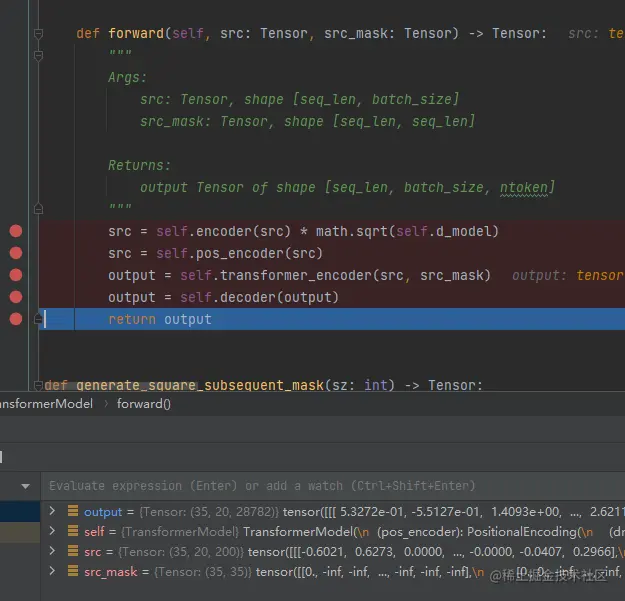Collapse the forward method fold marker
This screenshot has width=625, height=601.
coord(38,34)
